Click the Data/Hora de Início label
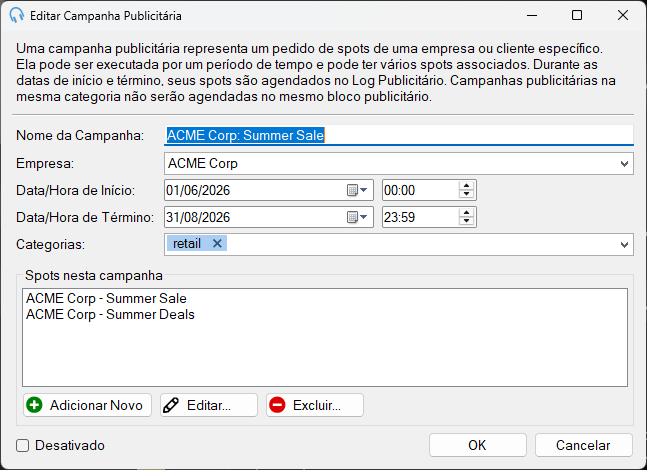 click(x=76, y=191)
